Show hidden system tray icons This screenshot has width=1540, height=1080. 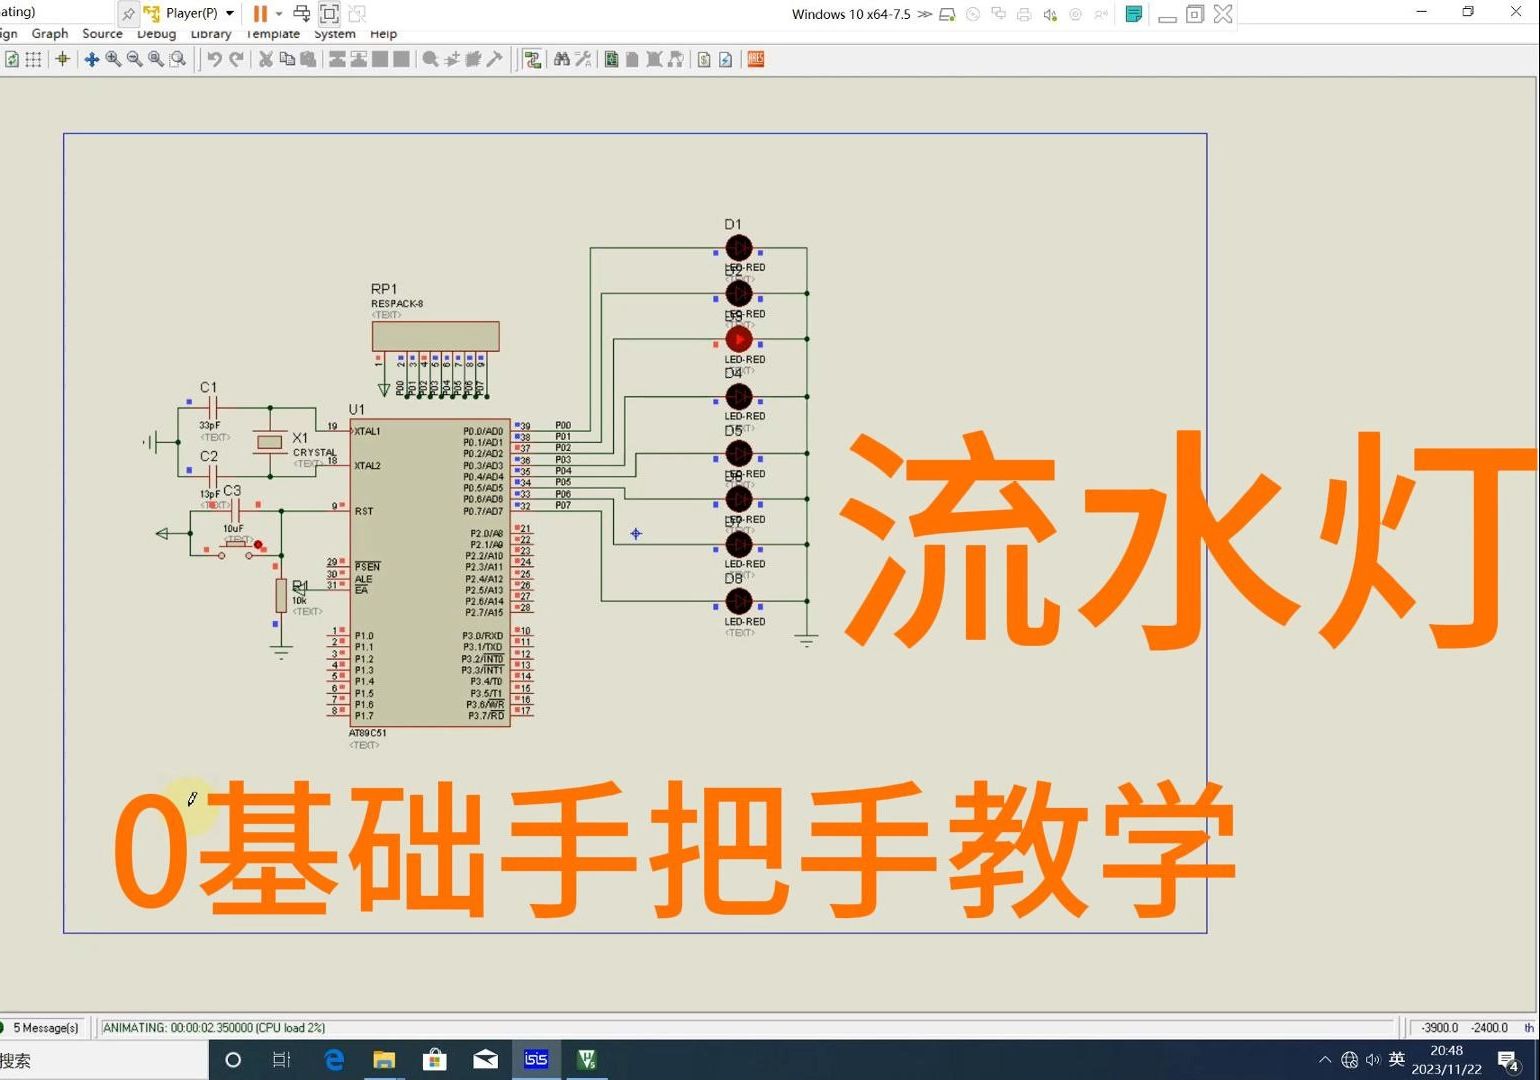pyautogui.click(x=1324, y=1059)
